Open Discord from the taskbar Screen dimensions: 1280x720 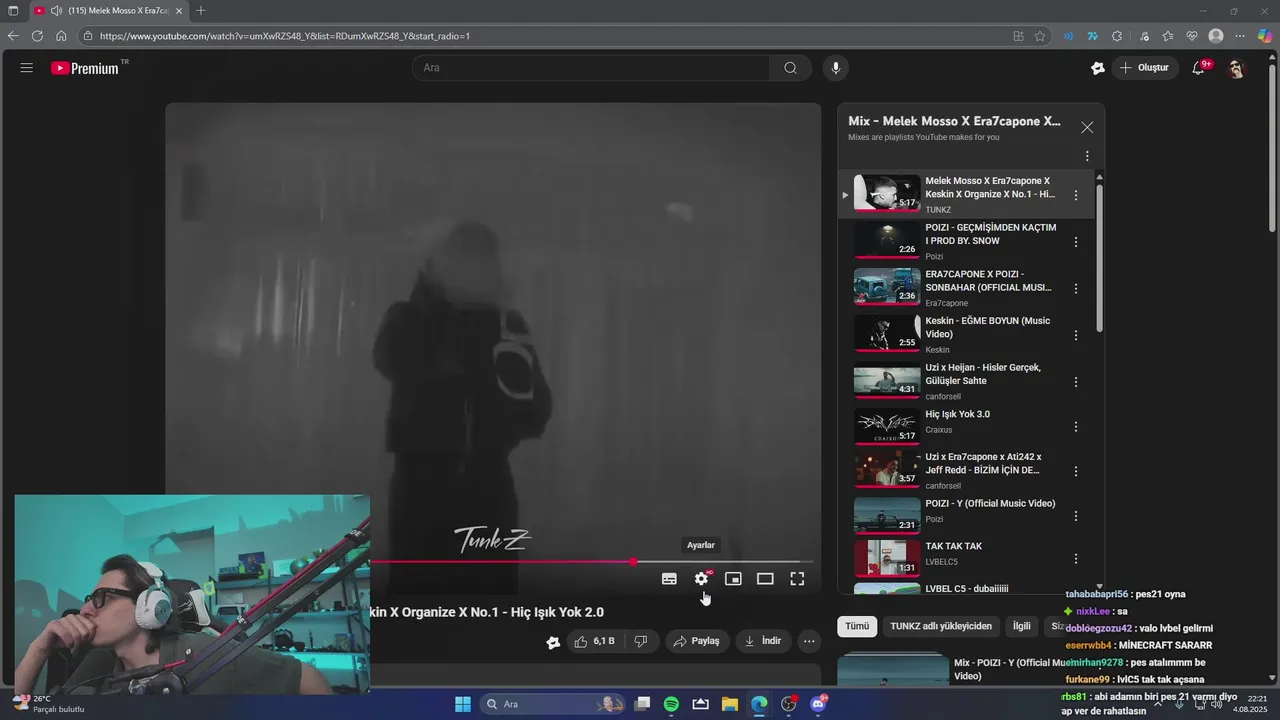click(x=818, y=704)
